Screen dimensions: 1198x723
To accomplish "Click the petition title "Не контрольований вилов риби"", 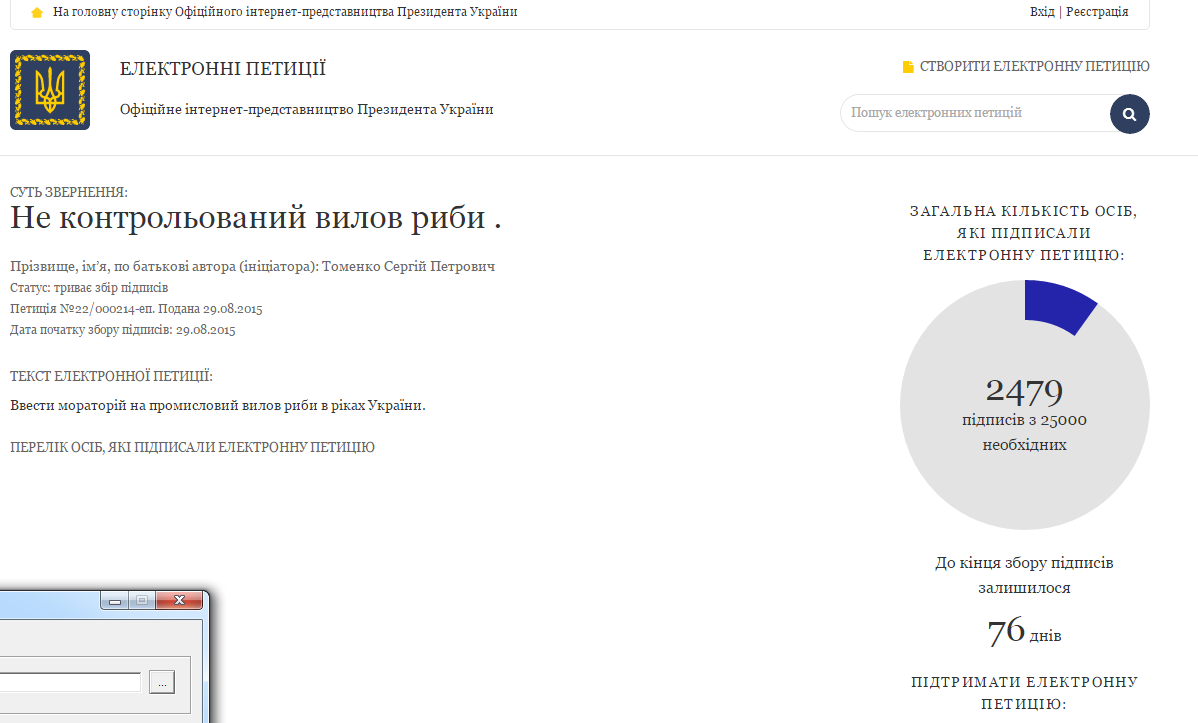I will point(255,217).
